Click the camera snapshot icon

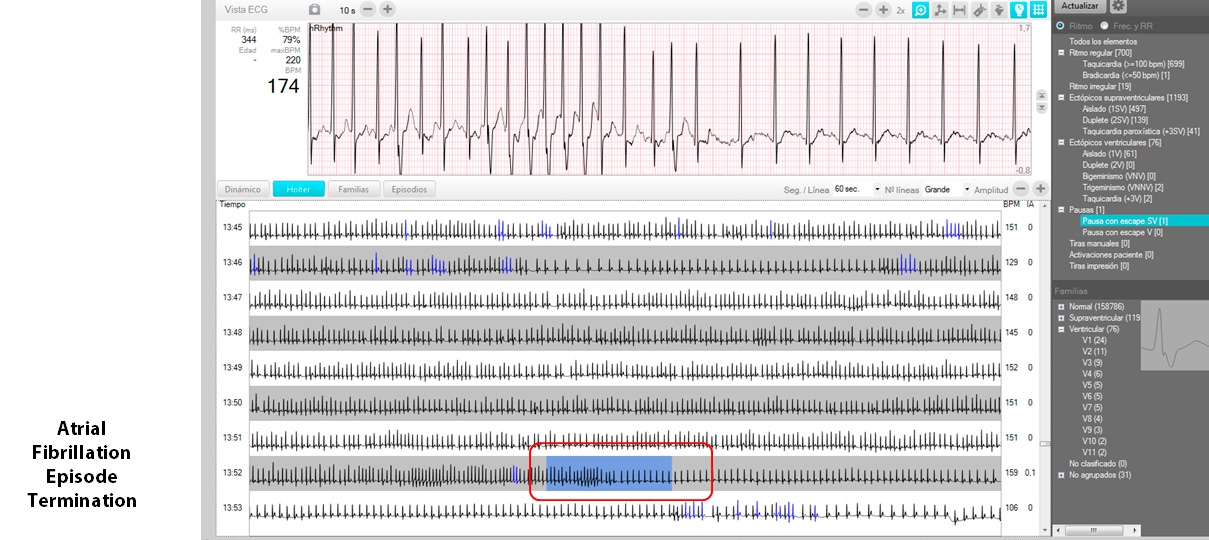[x=315, y=9]
